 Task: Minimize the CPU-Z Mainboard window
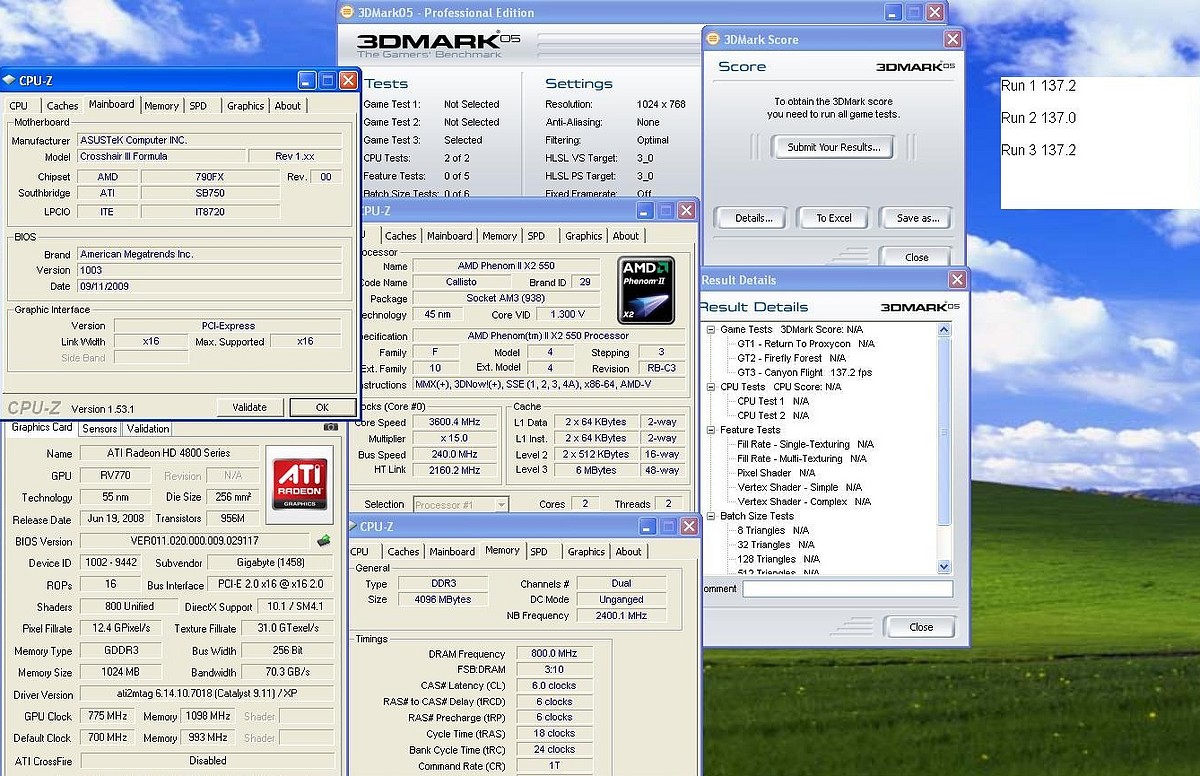[308, 80]
